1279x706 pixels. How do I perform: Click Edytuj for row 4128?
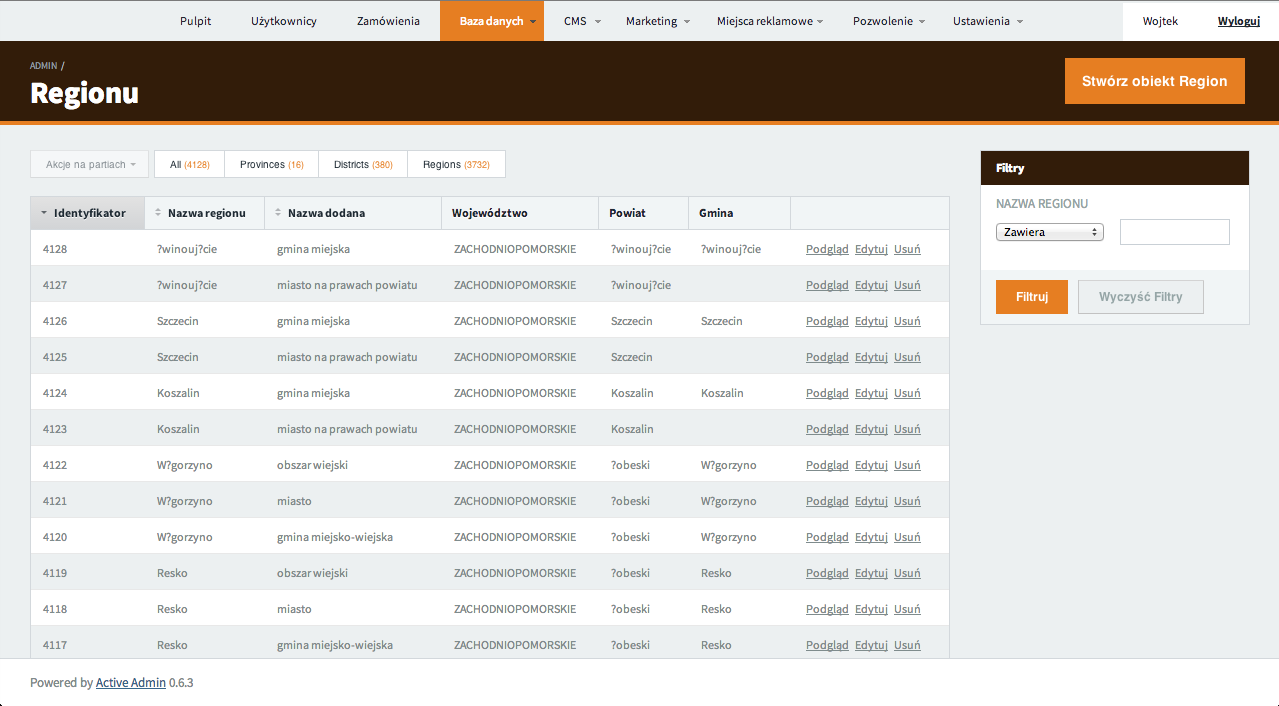click(871, 249)
